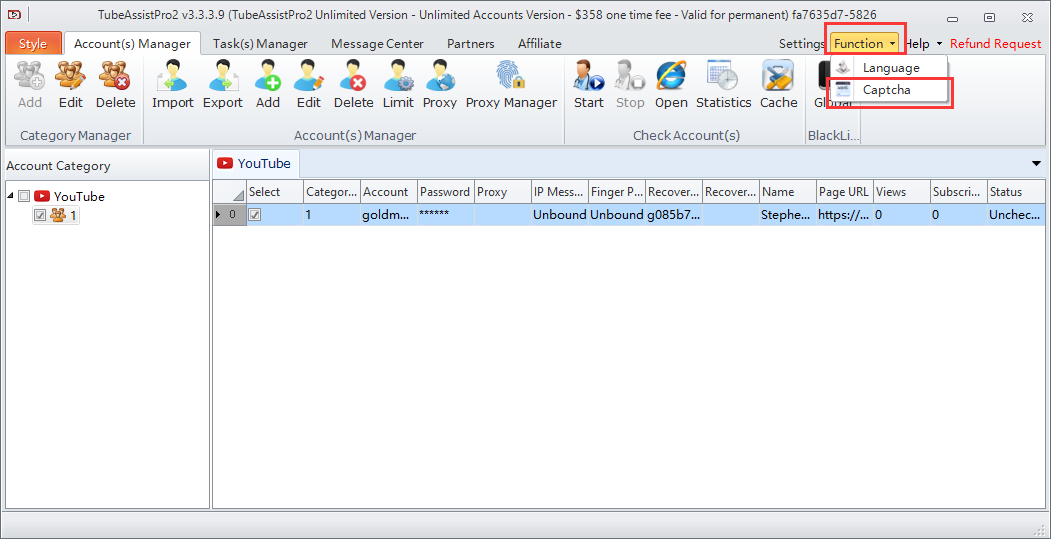Switch to the Task(s) Manager tab

[x=260, y=44]
